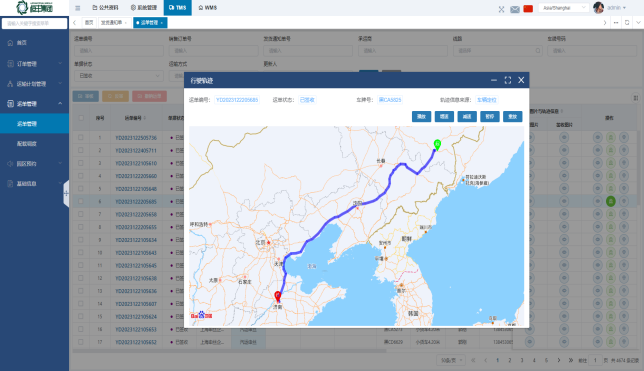
Task: Switch to the WMS top tab
Action: pyautogui.click(x=207, y=8)
